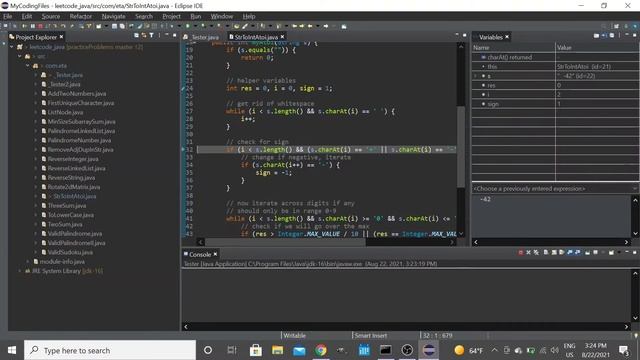Viewport: 640px width, 360px height.
Task: Open AddTwoNumbers.java in Project Explorer
Action: click(x=77, y=93)
